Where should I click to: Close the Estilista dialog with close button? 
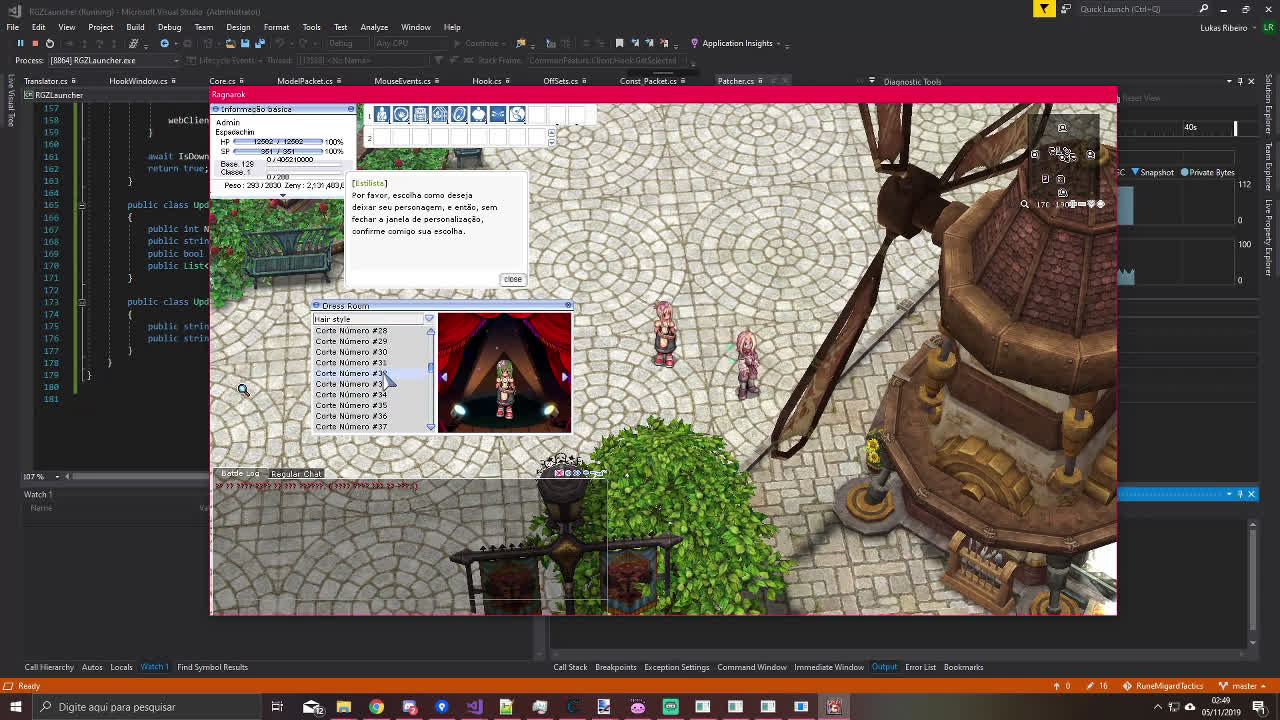[512, 279]
